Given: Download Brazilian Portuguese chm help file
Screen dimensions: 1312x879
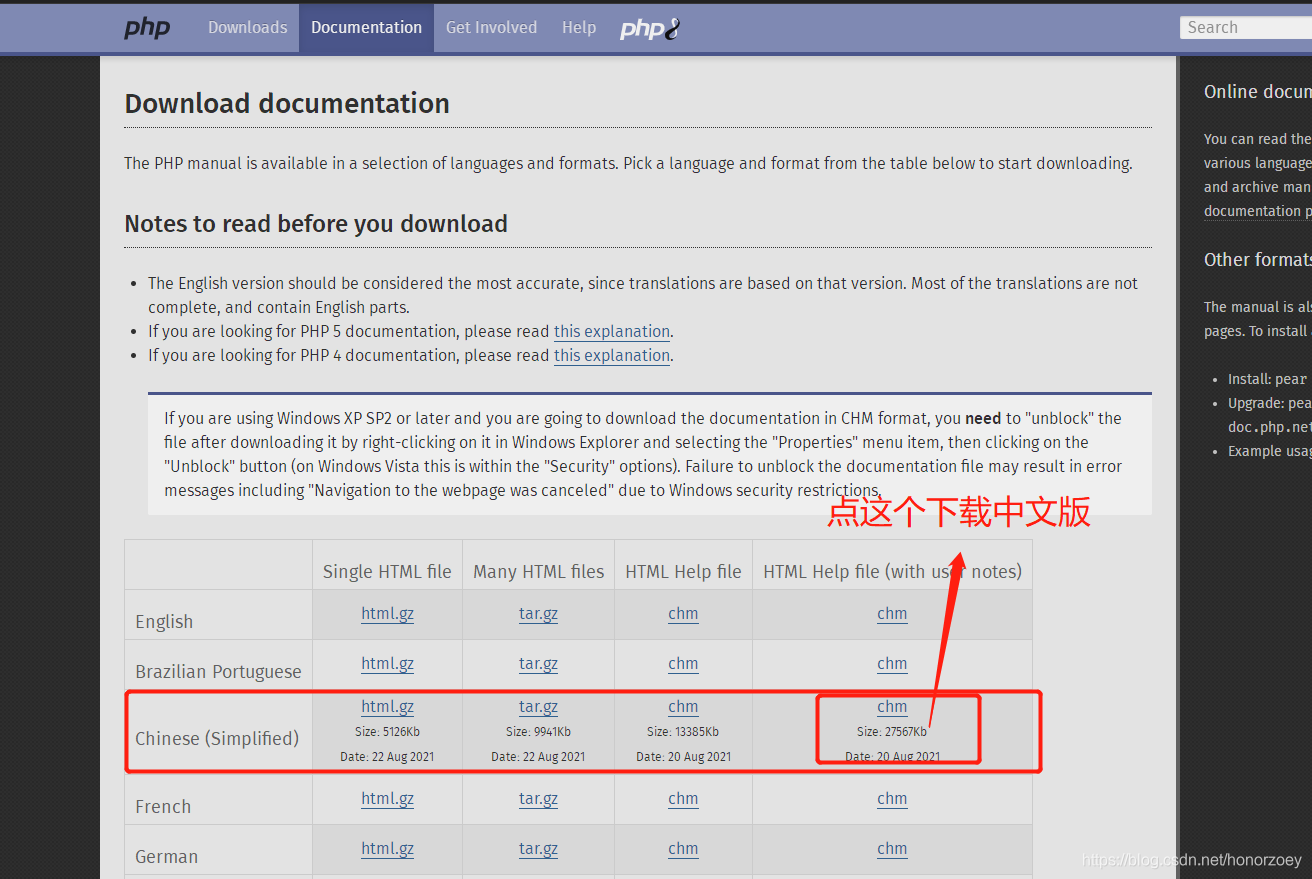Looking at the screenshot, I should pos(683,664).
